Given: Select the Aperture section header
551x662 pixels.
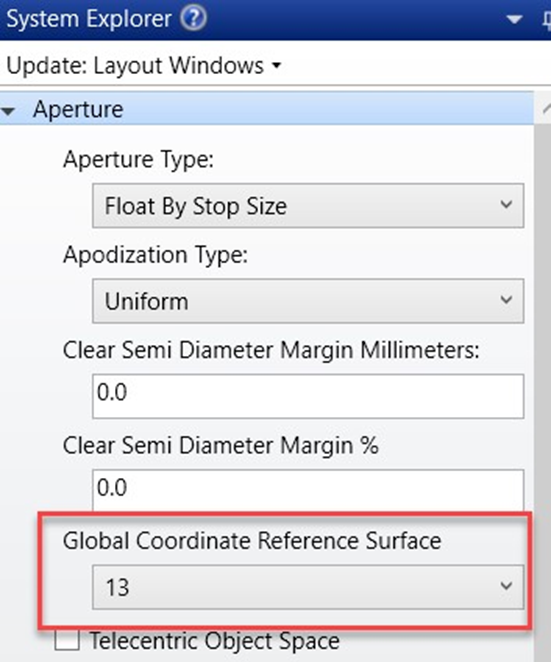Looking at the screenshot, I should click(x=267, y=109).
